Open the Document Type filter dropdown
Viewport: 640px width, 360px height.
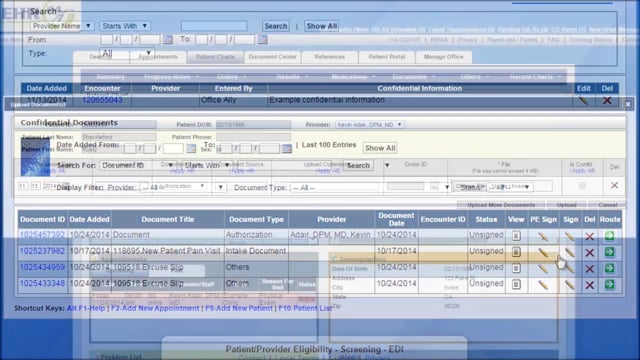click(371, 187)
